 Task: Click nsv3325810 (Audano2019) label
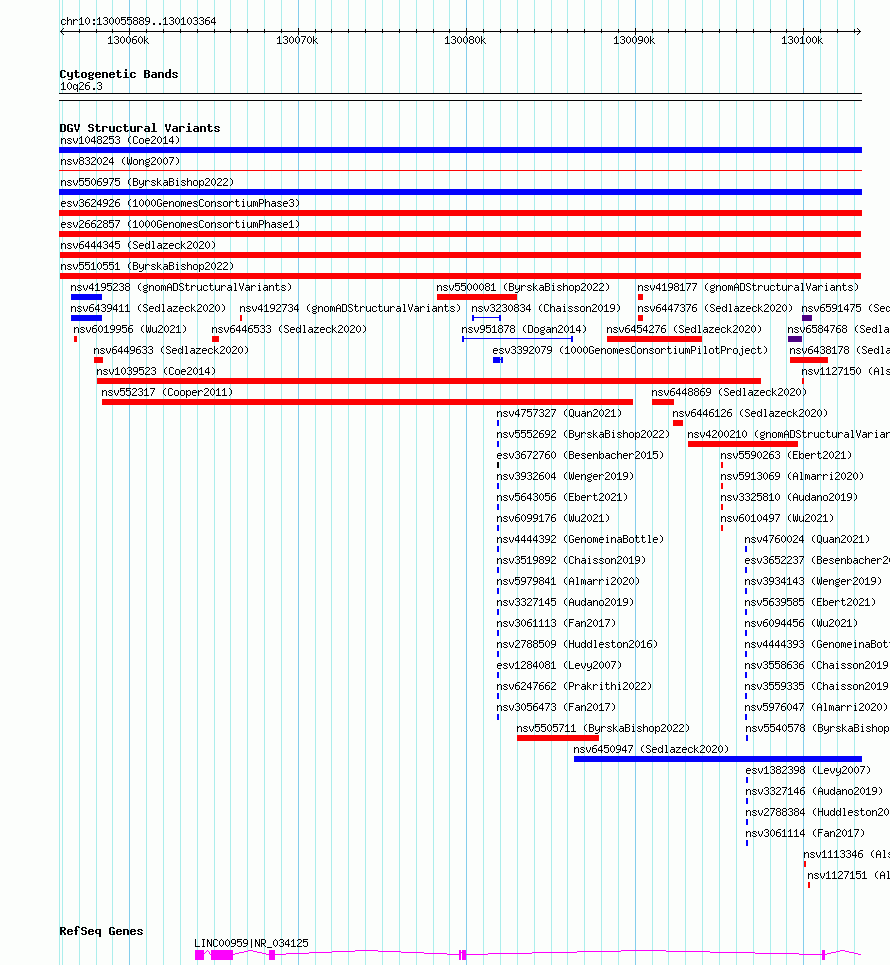789,497
